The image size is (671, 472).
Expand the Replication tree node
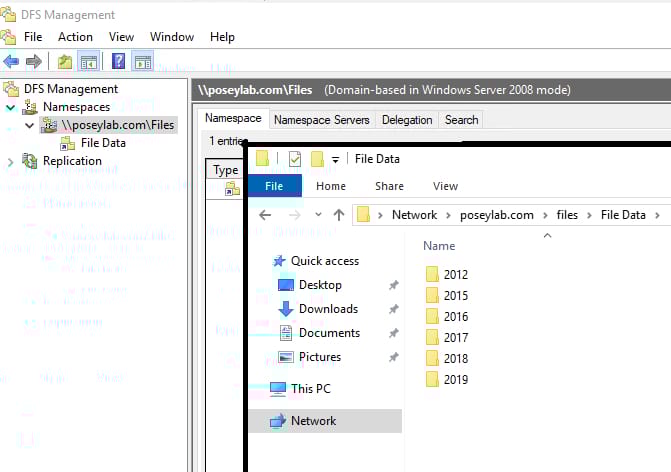tap(11, 162)
